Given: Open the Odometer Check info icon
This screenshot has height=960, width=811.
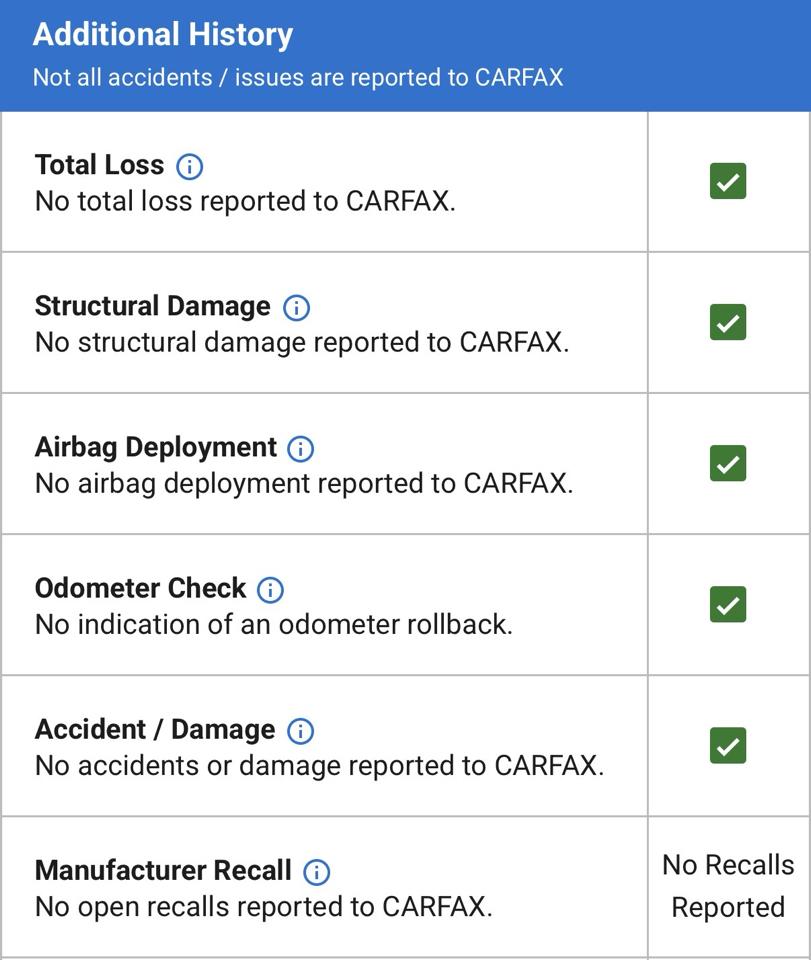Looking at the screenshot, I should coord(270,590).
